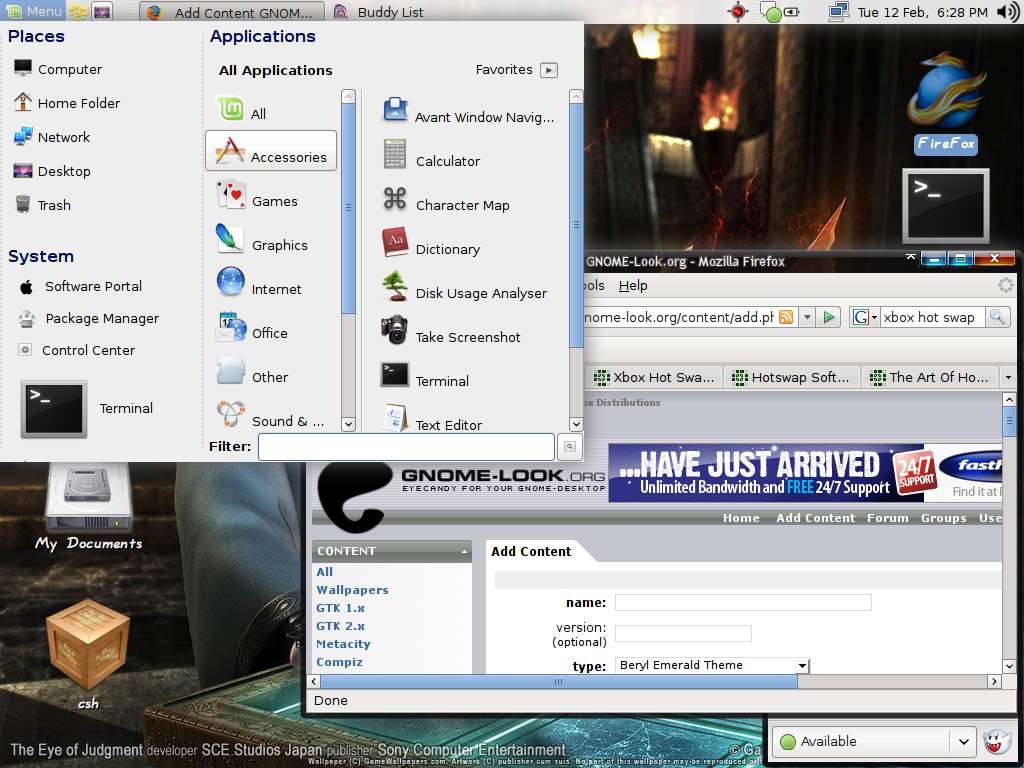Open the csh crate desktop icon
This screenshot has width=1024, height=768.
(x=88, y=654)
